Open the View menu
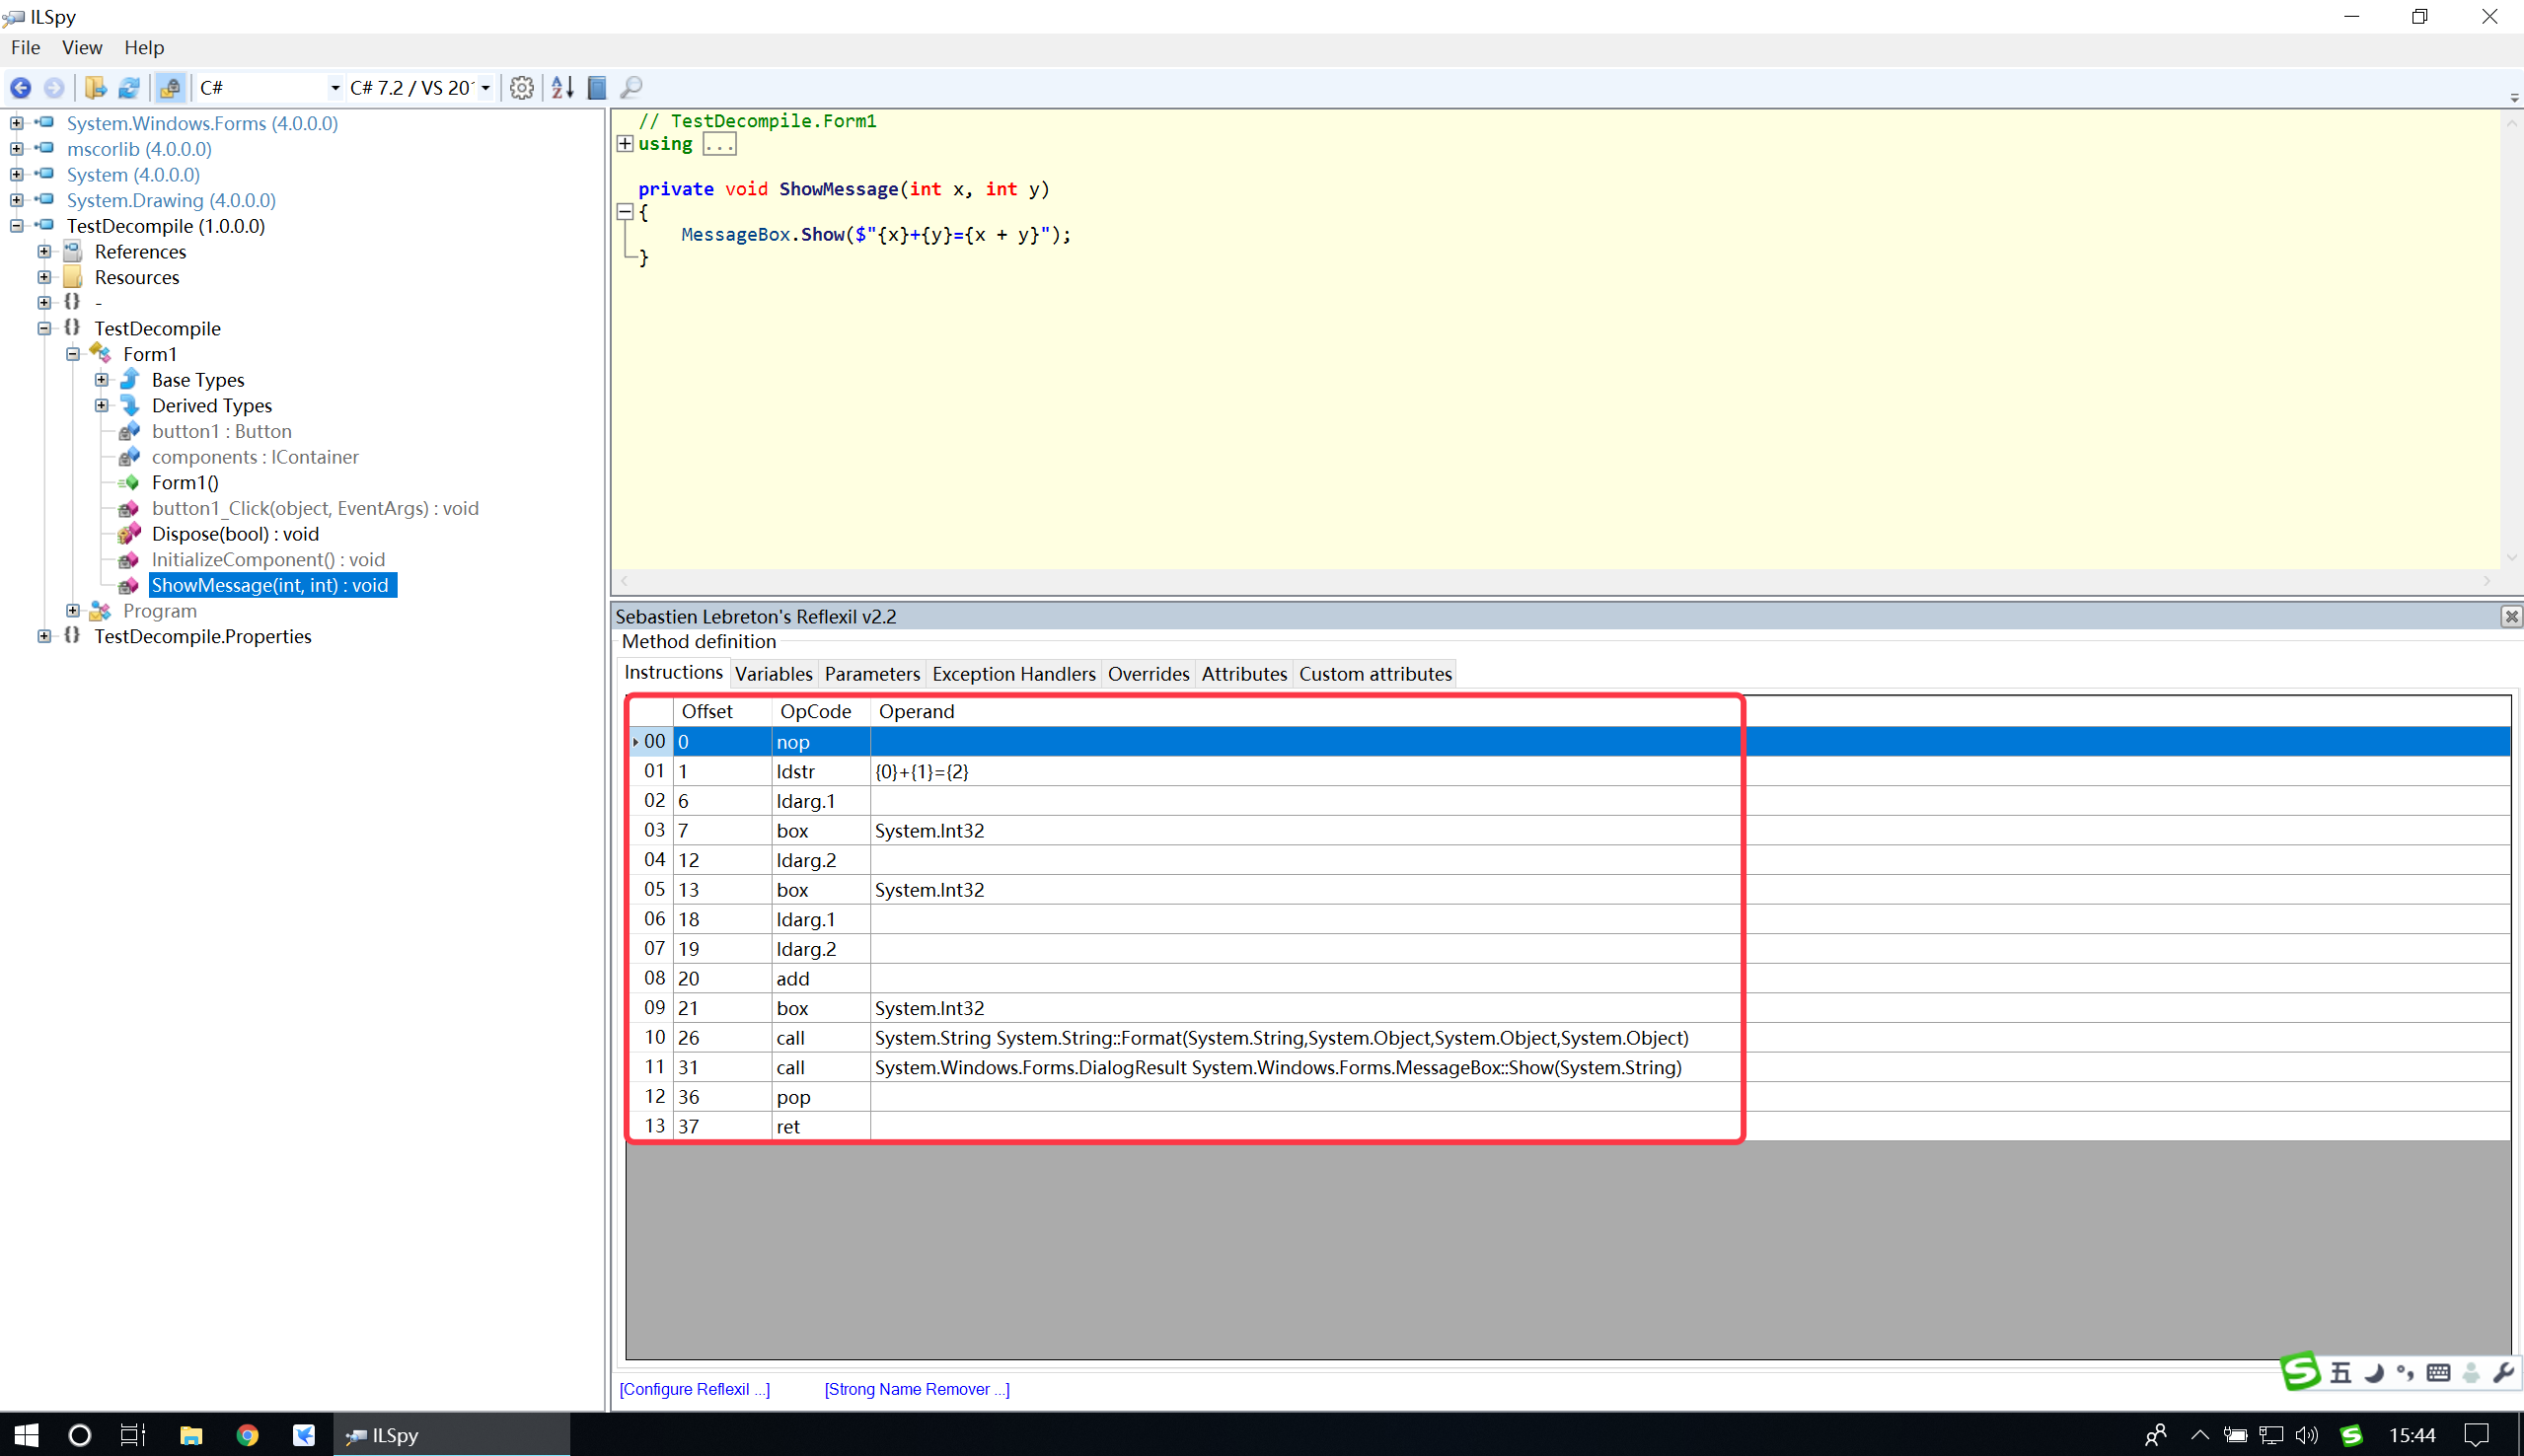 click(x=82, y=47)
